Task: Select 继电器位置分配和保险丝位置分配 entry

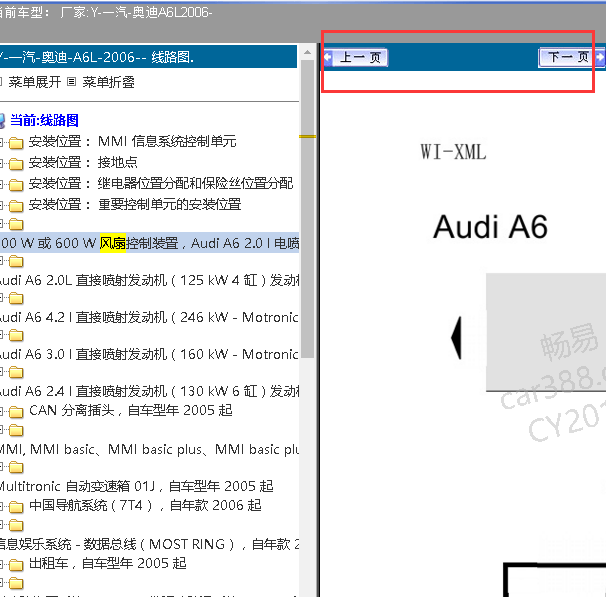Action: click(161, 183)
